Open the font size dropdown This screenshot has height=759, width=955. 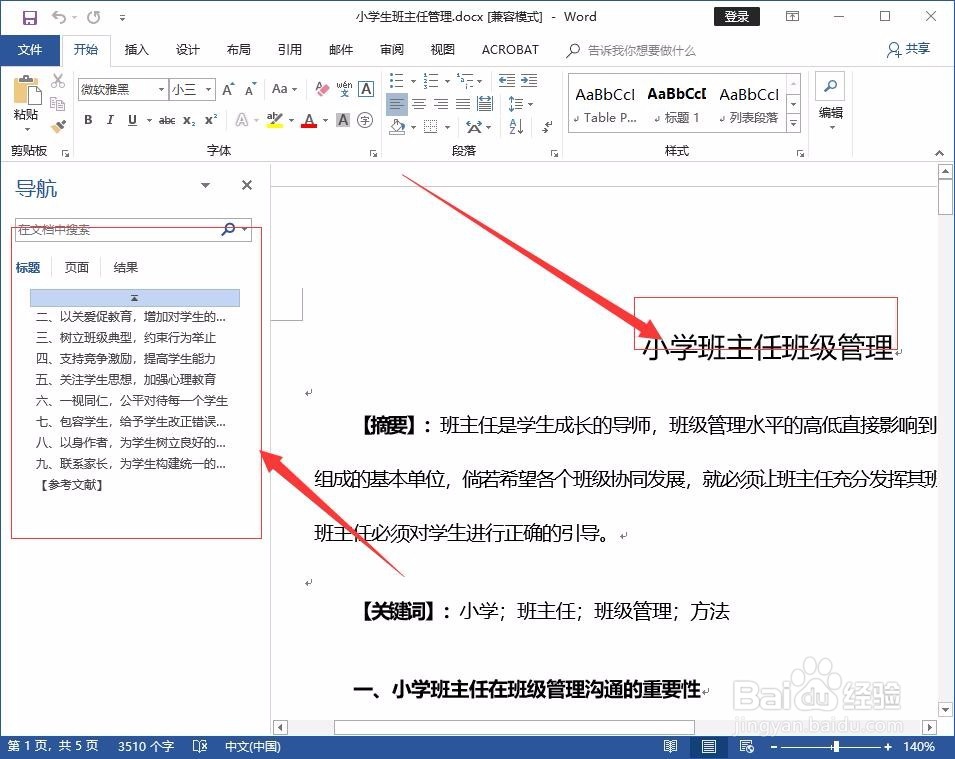pyautogui.click(x=207, y=89)
